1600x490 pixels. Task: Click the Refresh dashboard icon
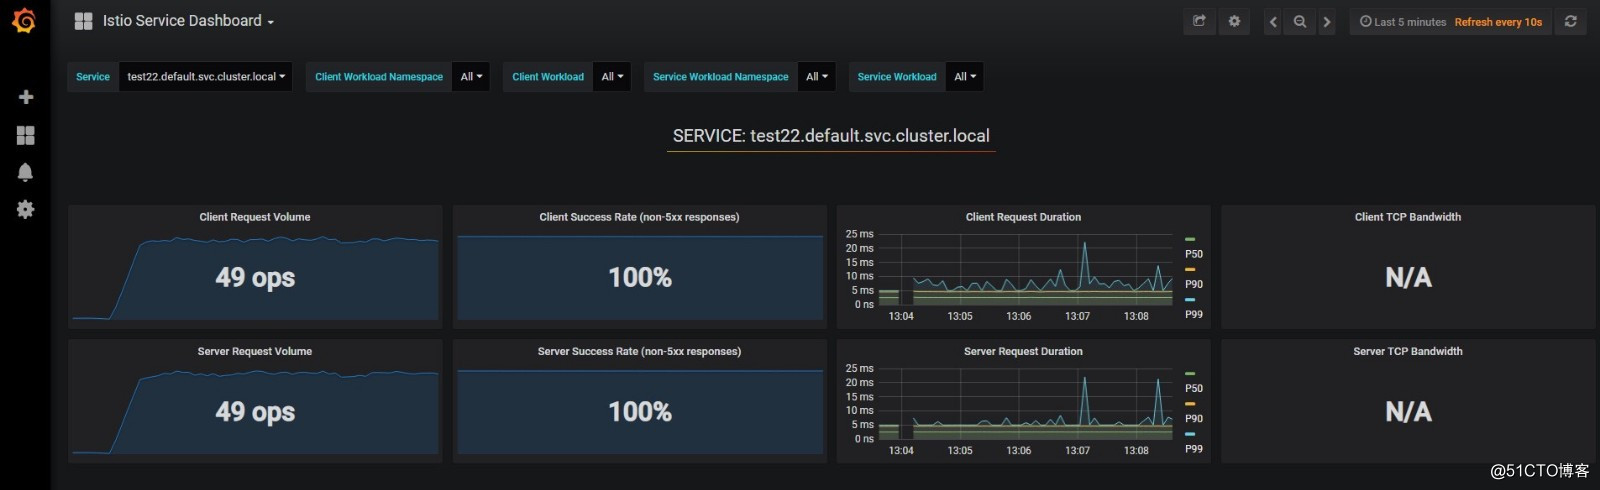(1571, 21)
